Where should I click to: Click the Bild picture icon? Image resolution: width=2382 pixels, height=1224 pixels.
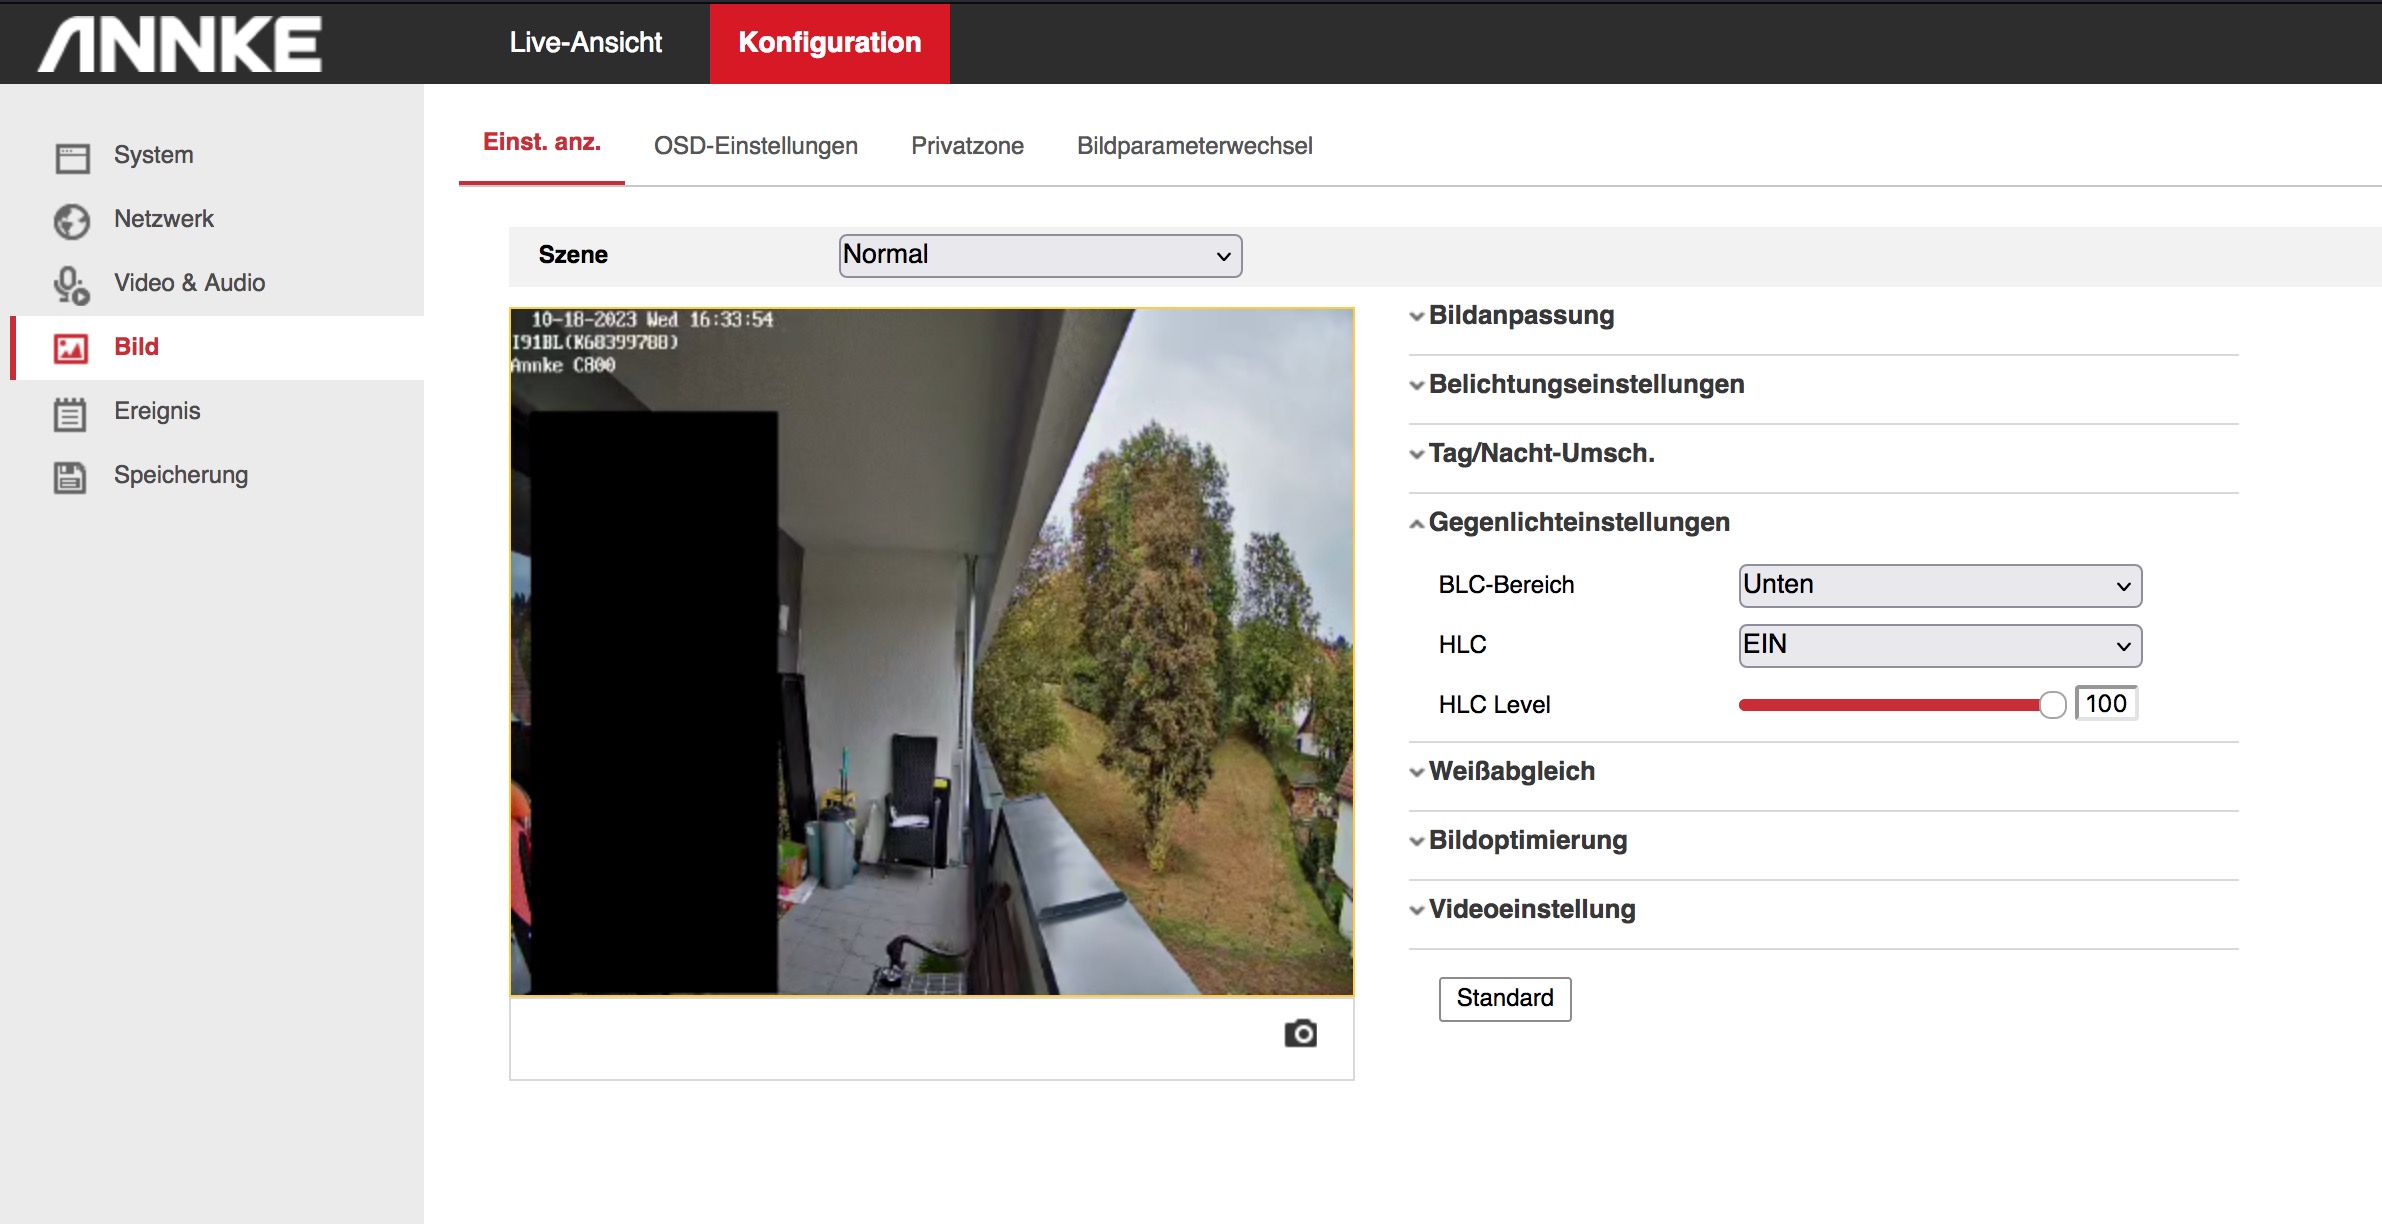point(71,348)
